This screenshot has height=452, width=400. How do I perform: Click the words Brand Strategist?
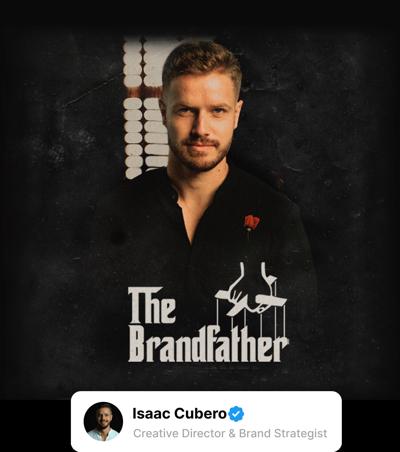[x=283, y=433]
